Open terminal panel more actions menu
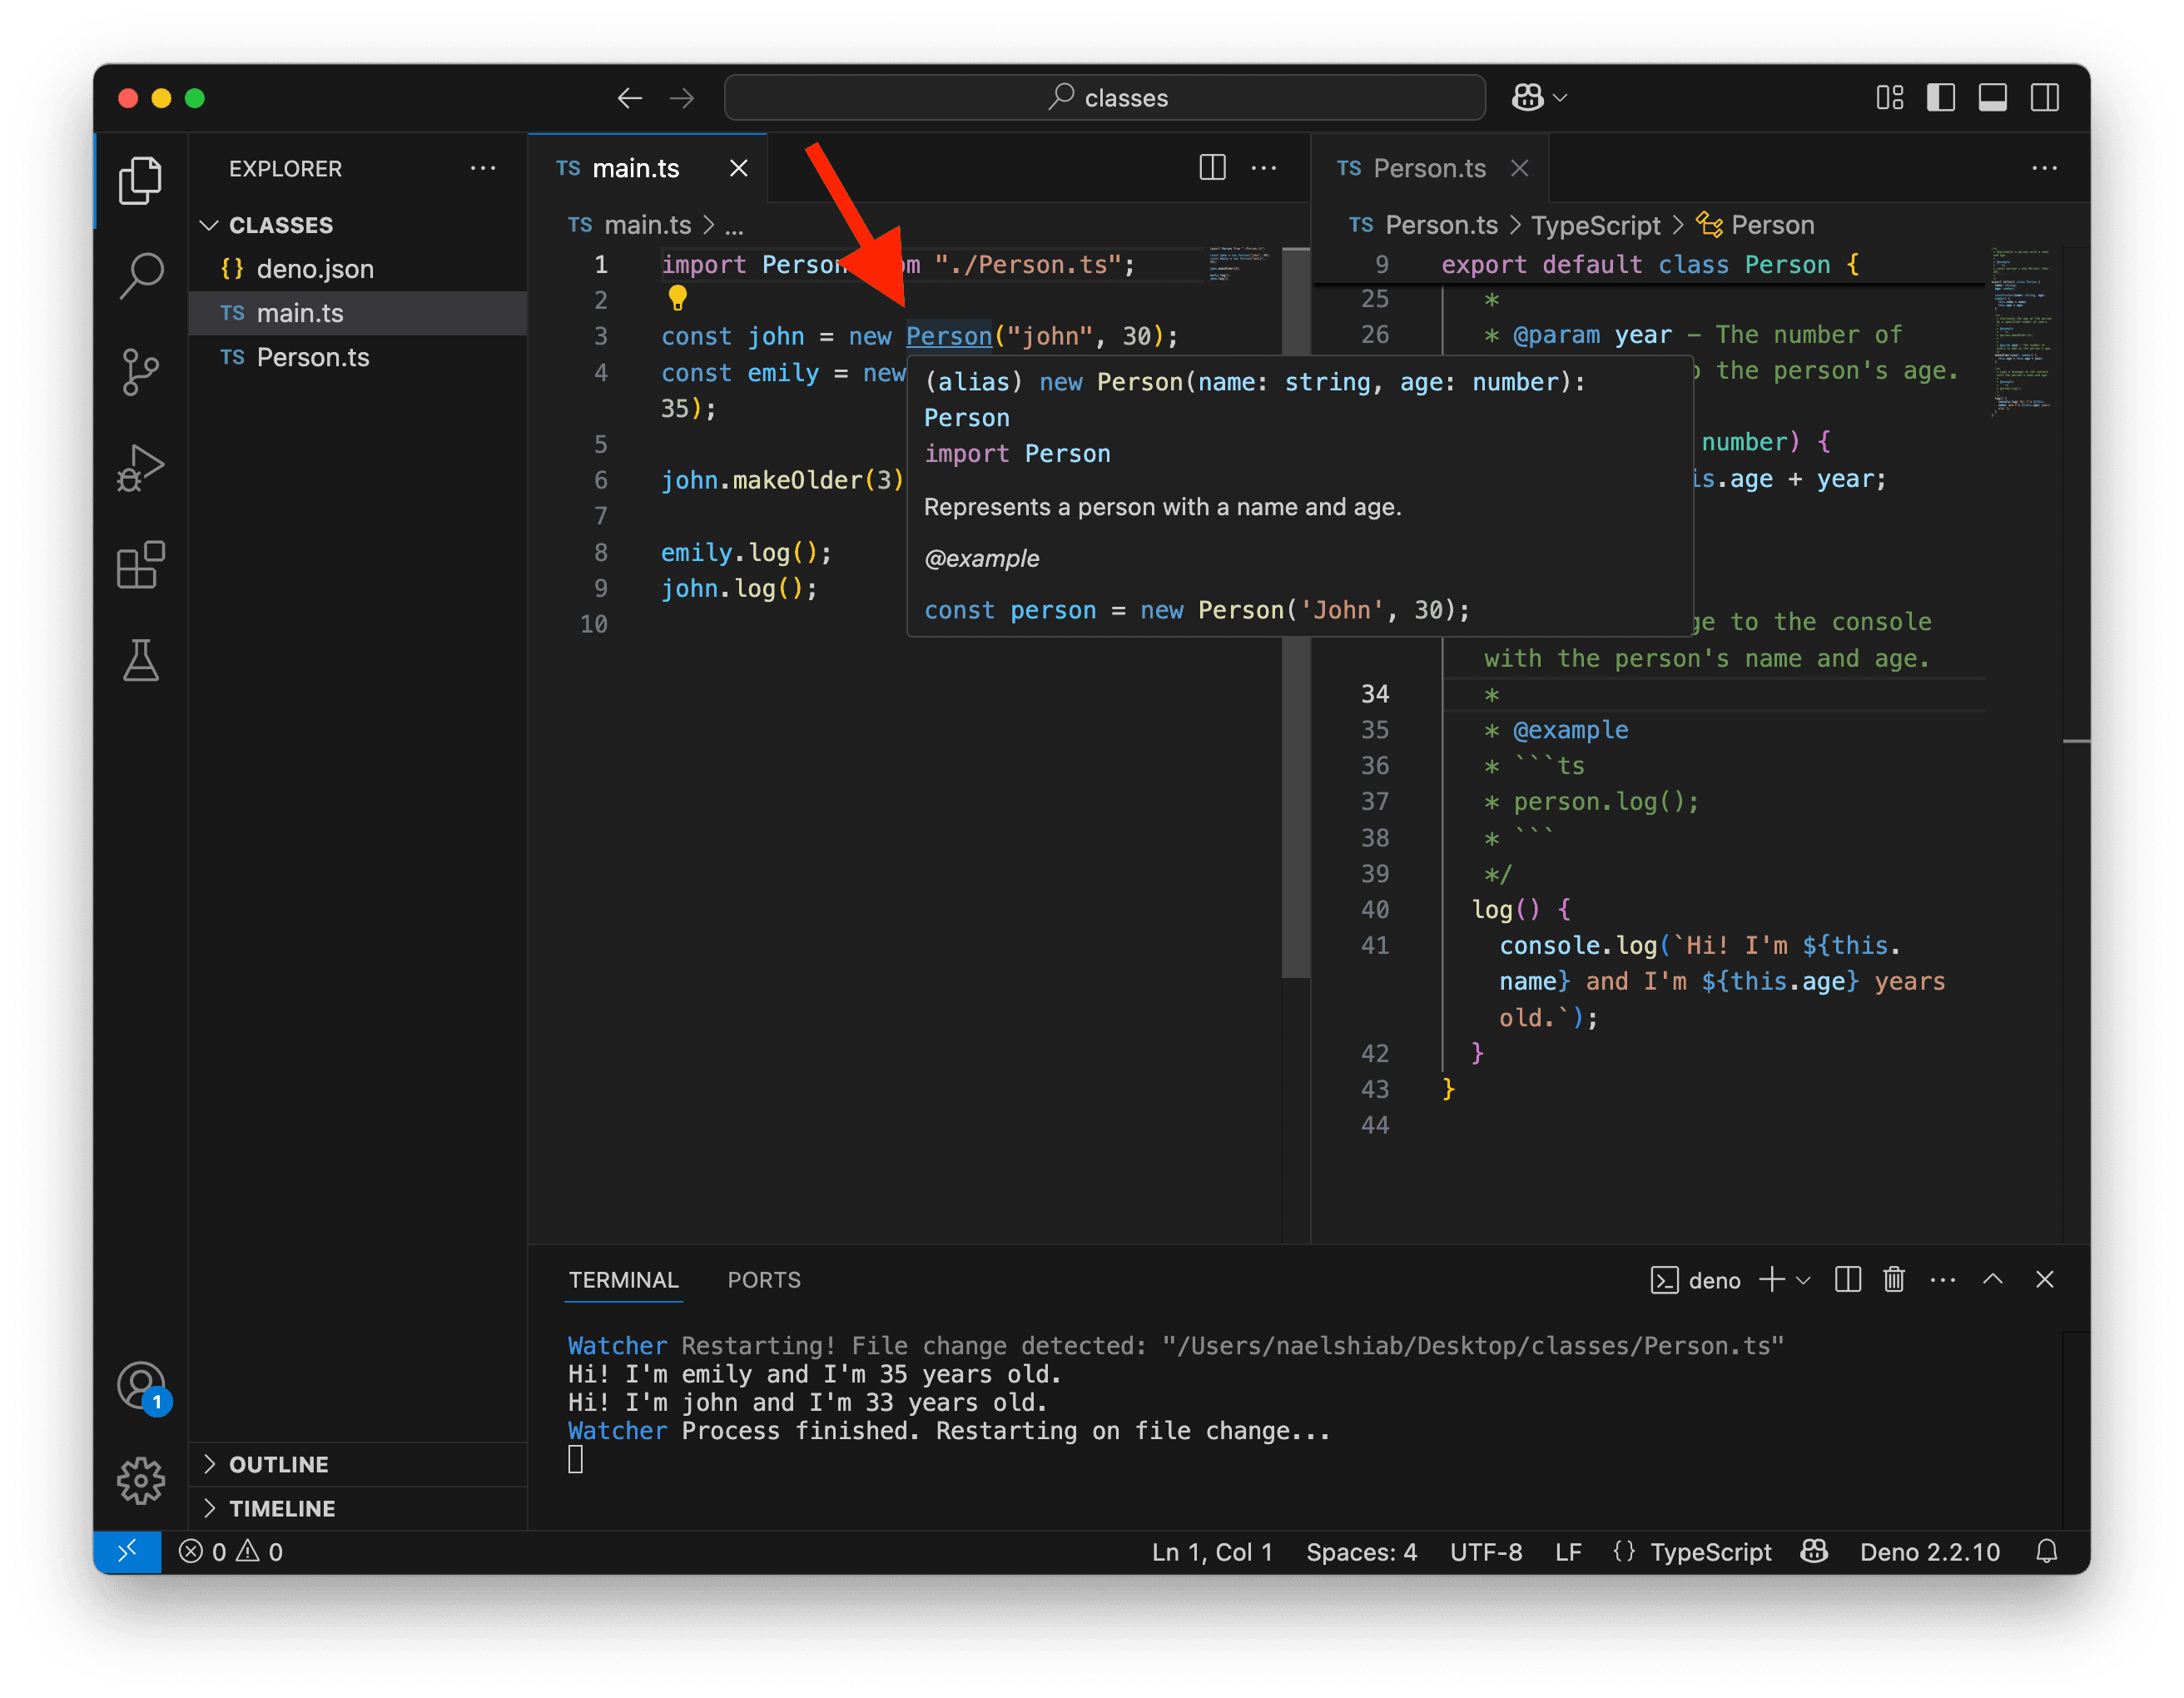The width and height of the screenshot is (2184, 1698). pyautogui.click(x=1942, y=1280)
